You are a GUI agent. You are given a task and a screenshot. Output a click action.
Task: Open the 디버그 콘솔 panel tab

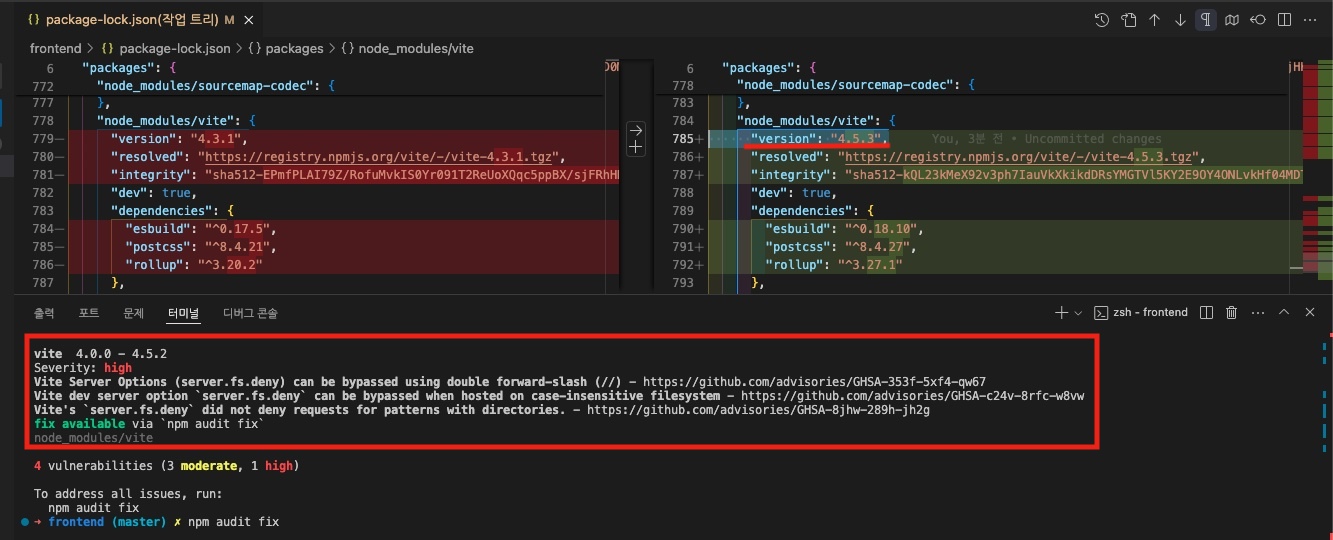pos(250,313)
